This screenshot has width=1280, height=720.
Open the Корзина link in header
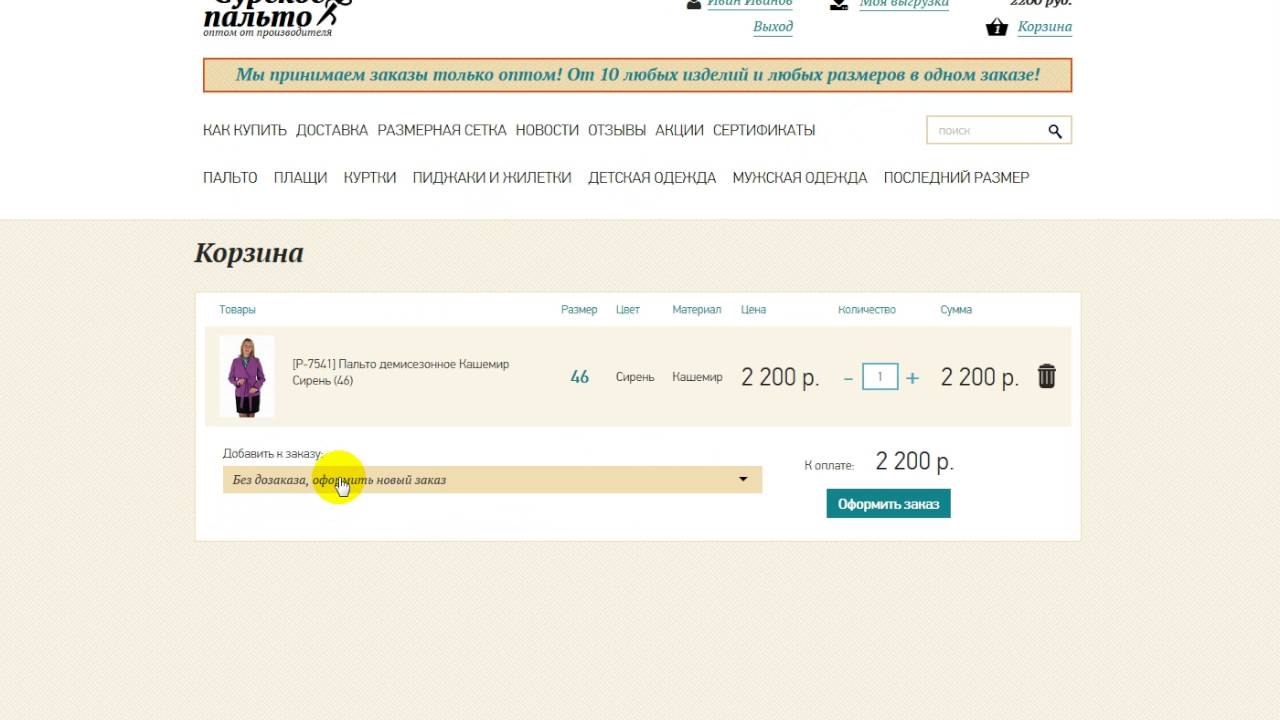coord(1045,27)
